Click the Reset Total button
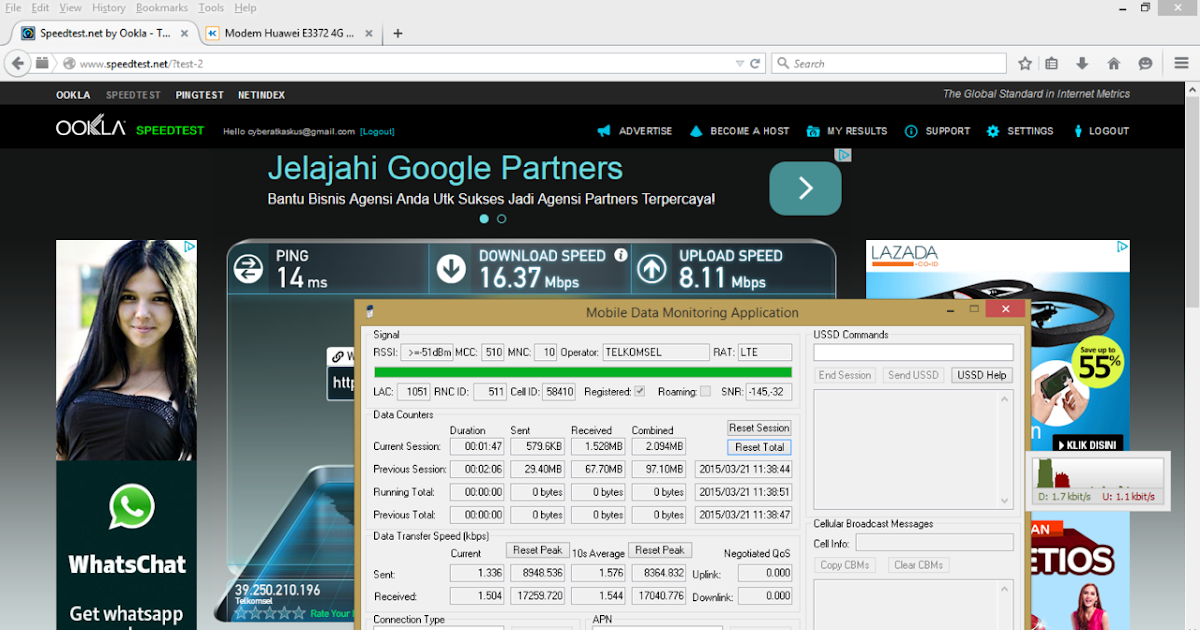Image resolution: width=1200 pixels, height=630 pixels. pyautogui.click(x=759, y=447)
